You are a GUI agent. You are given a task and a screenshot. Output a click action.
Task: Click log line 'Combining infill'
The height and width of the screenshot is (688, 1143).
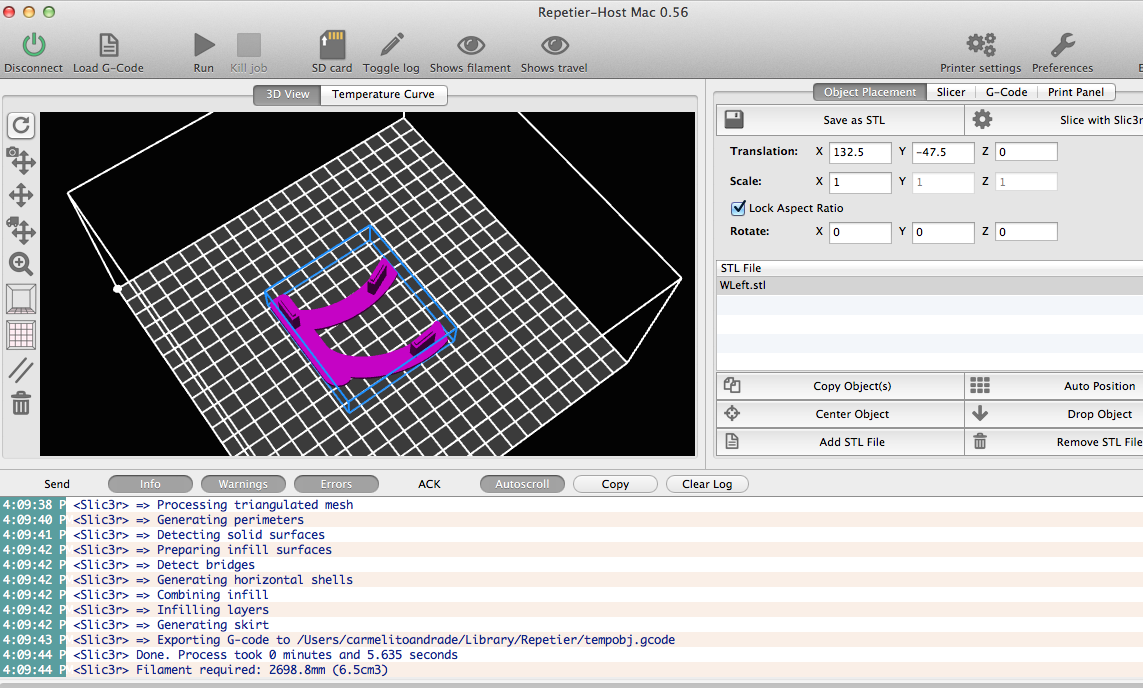click(x=213, y=595)
